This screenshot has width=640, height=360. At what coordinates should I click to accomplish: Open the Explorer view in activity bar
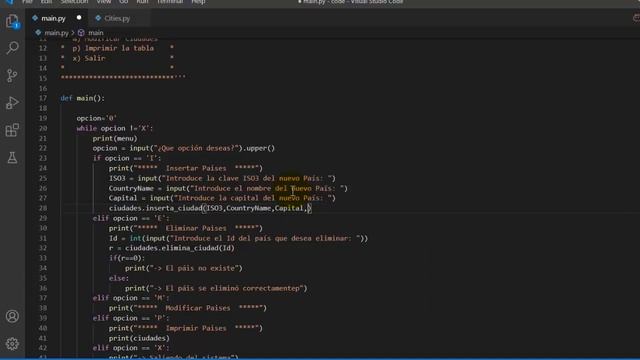12,21
